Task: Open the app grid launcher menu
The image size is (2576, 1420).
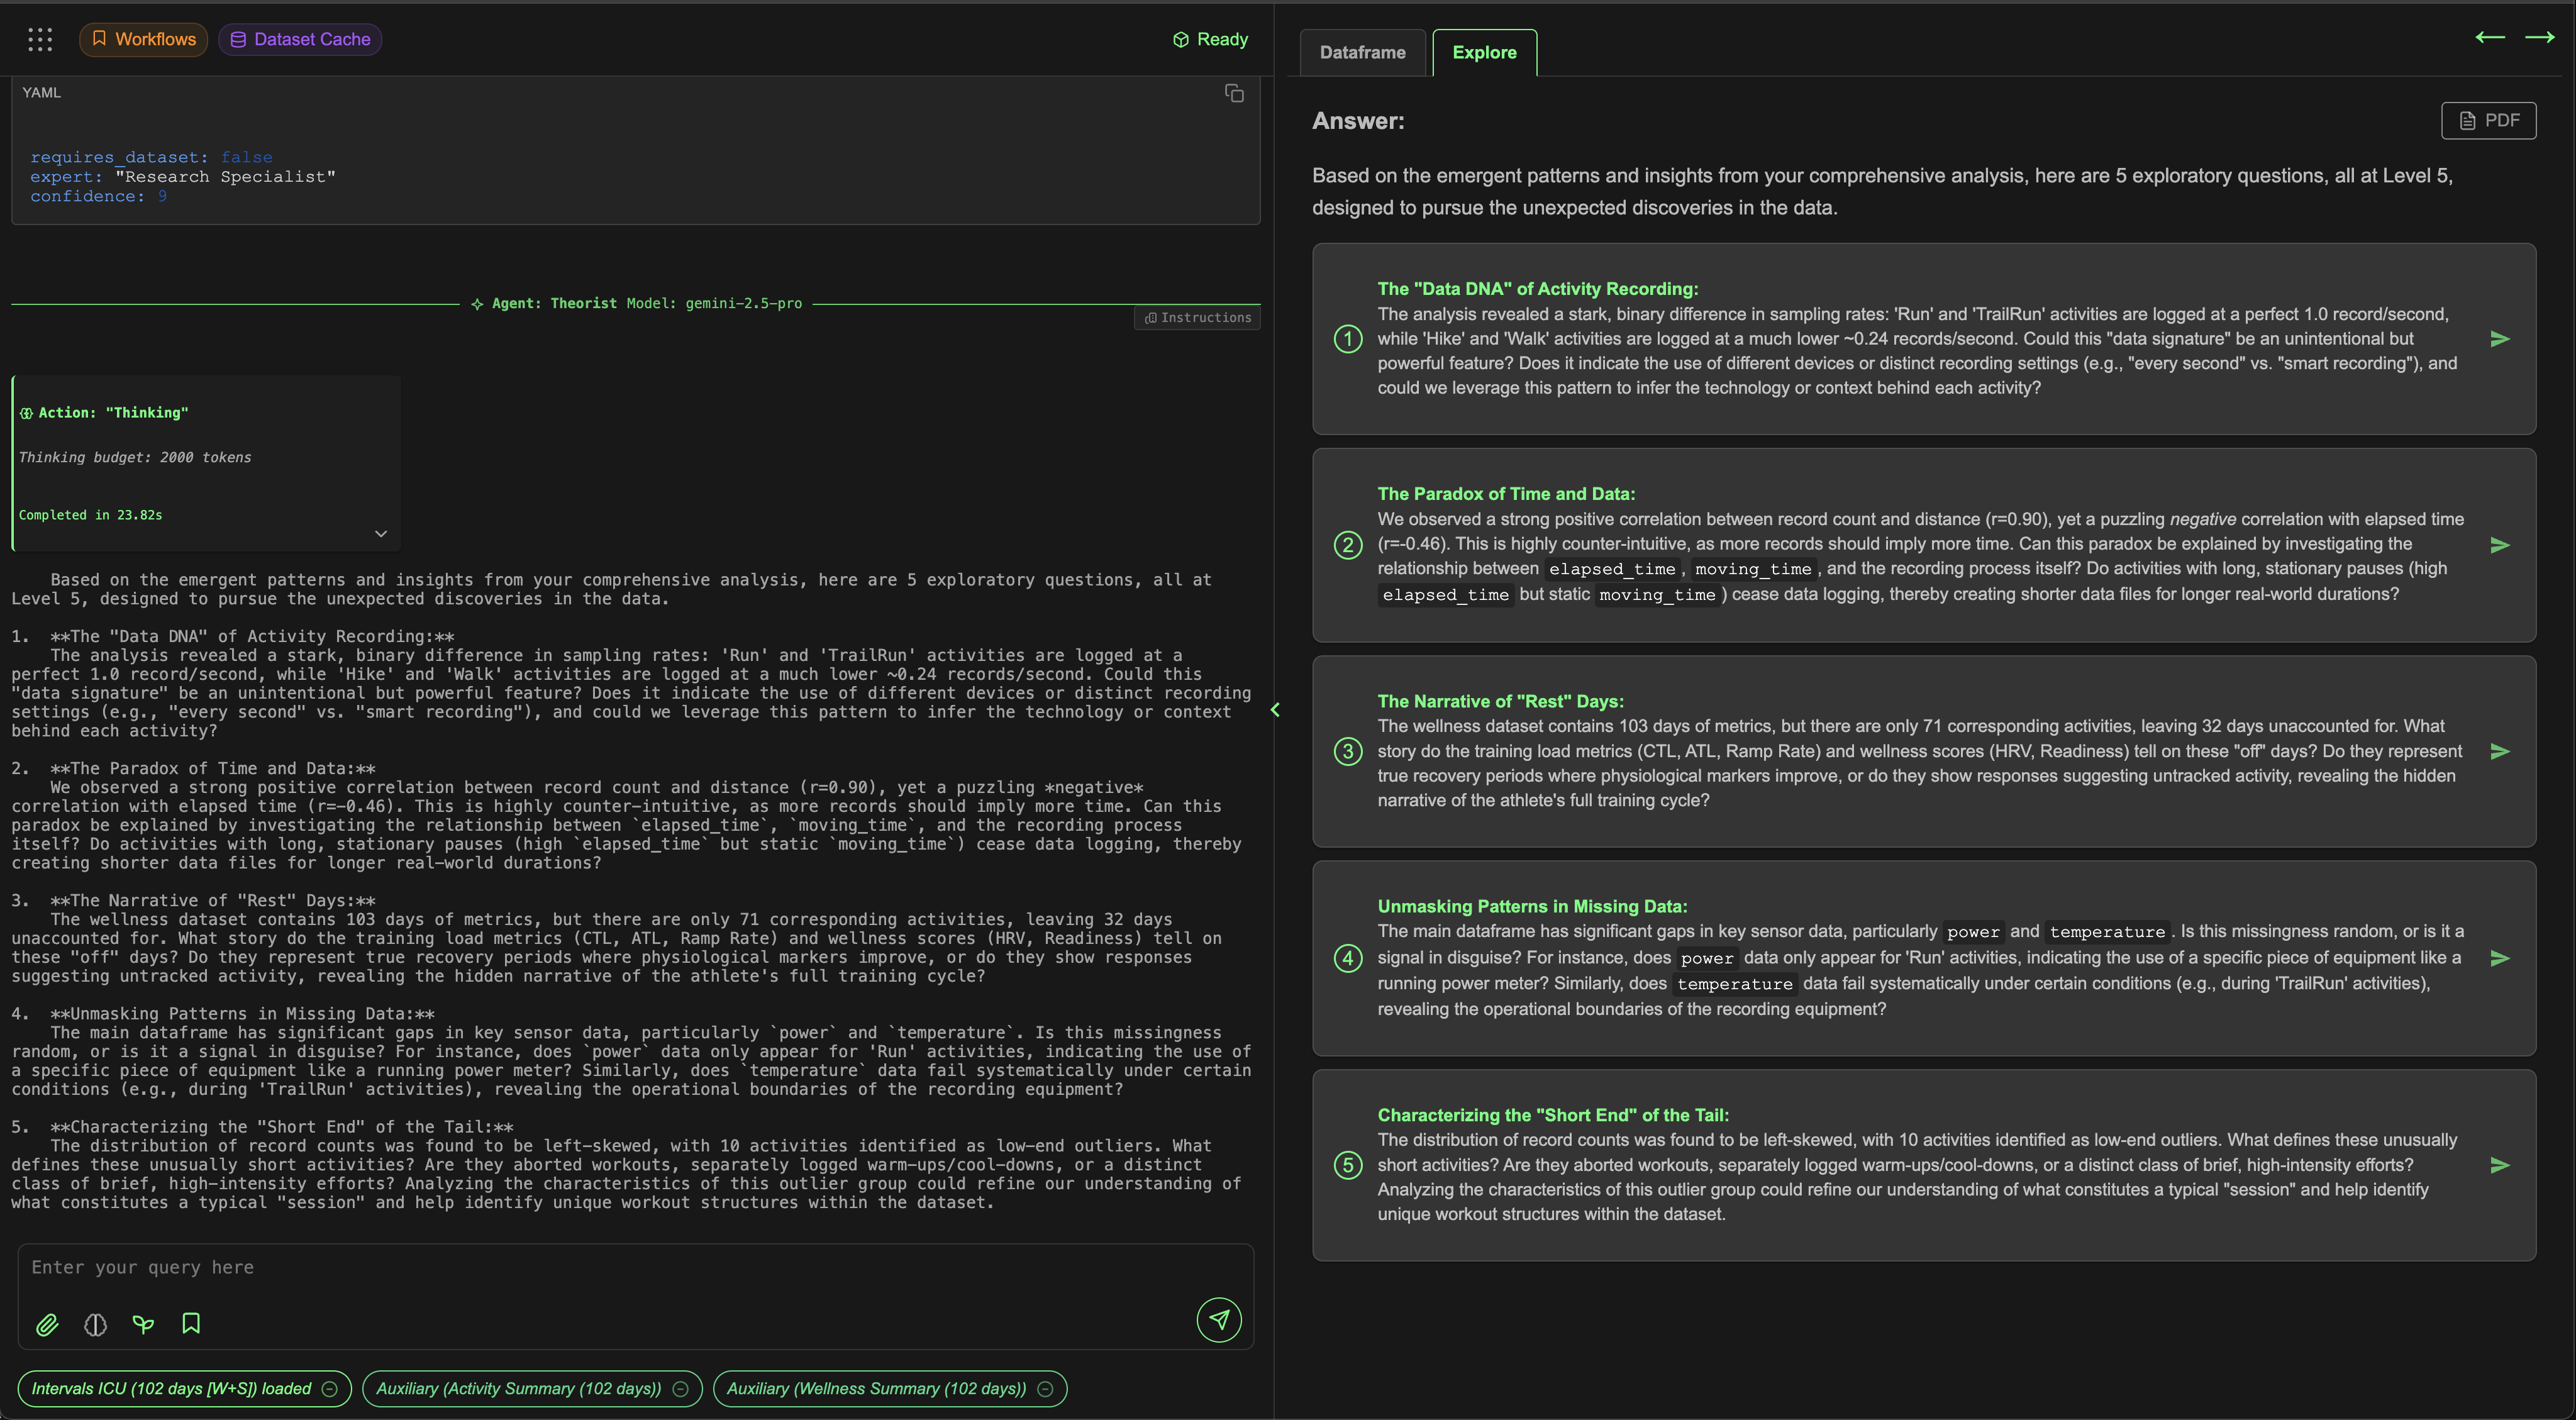Action: [x=40, y=39]
